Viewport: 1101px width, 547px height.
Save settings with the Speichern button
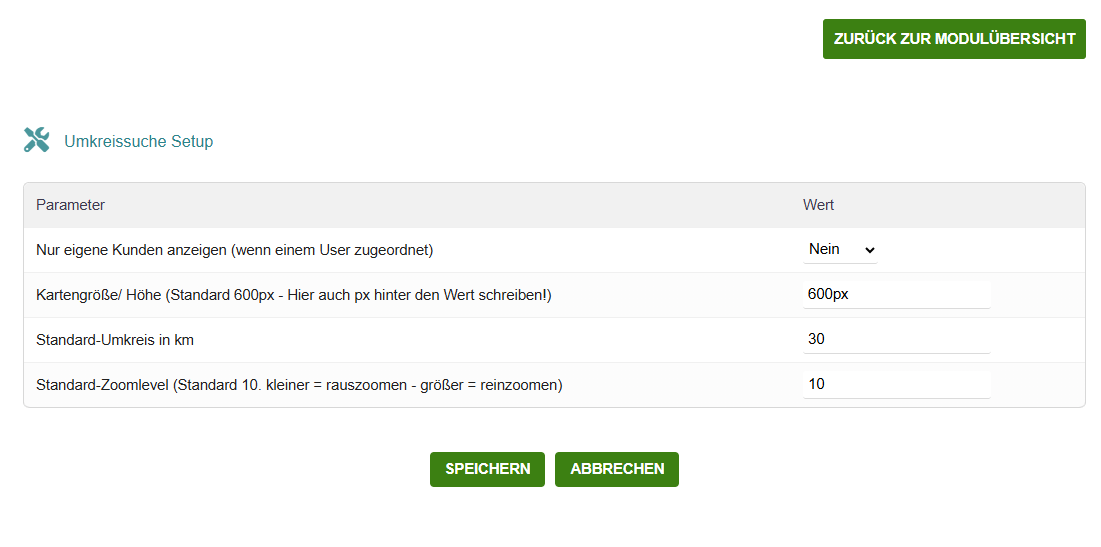(x=487, y=469)
